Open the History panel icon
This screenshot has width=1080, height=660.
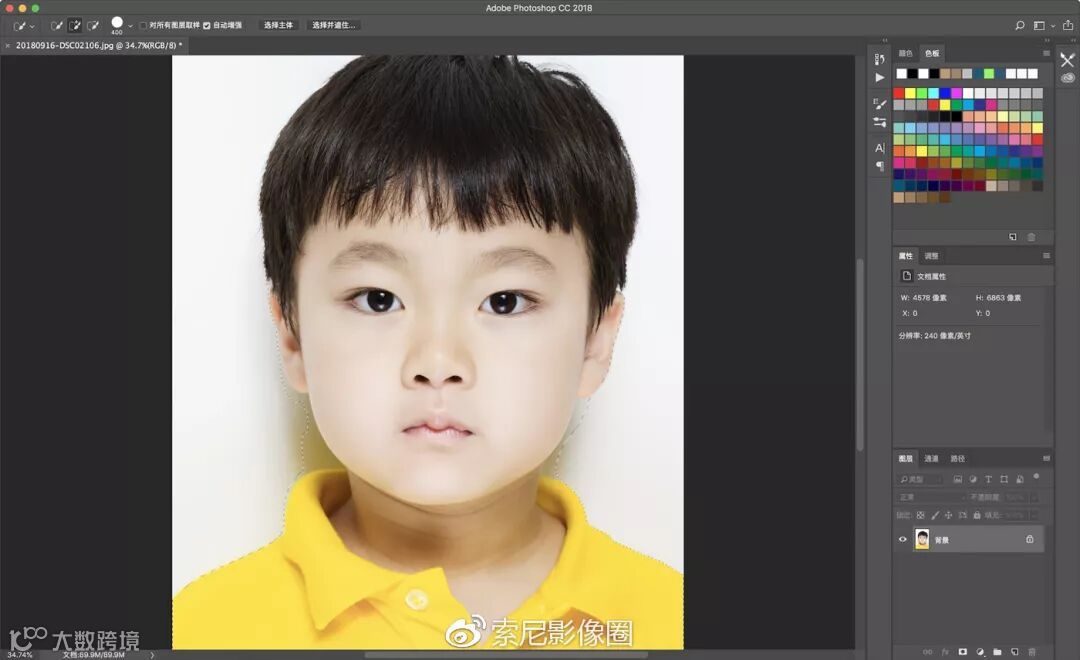(880, 59)
